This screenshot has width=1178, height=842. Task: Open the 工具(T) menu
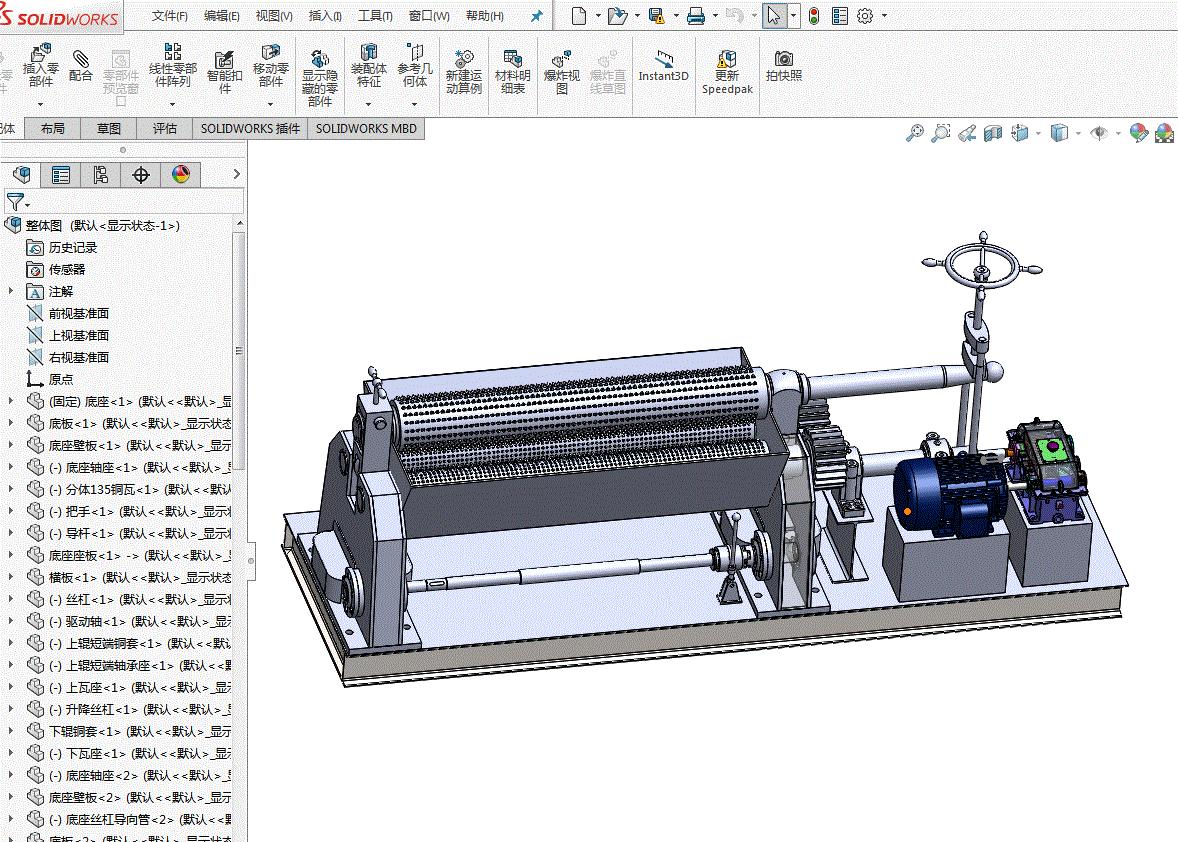(375, 16)
